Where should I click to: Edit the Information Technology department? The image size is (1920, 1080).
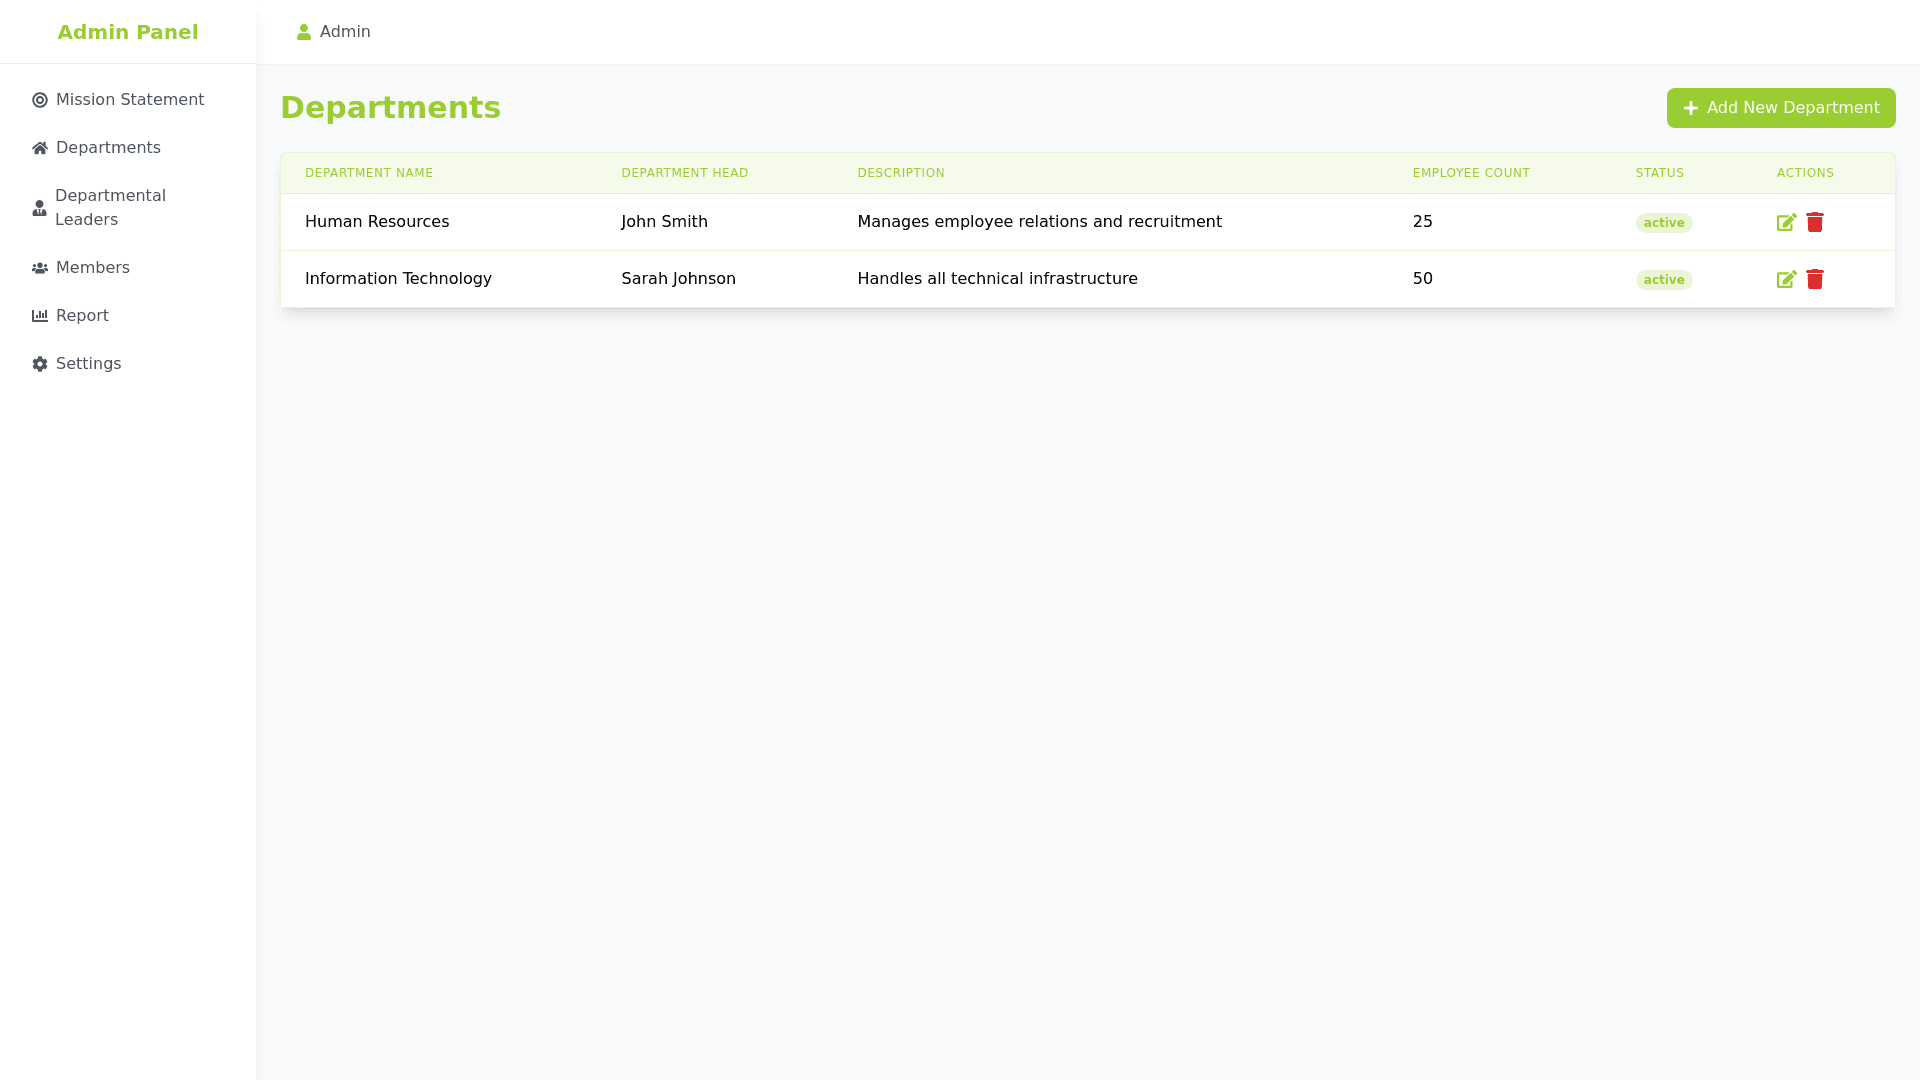click(1786, 279)
